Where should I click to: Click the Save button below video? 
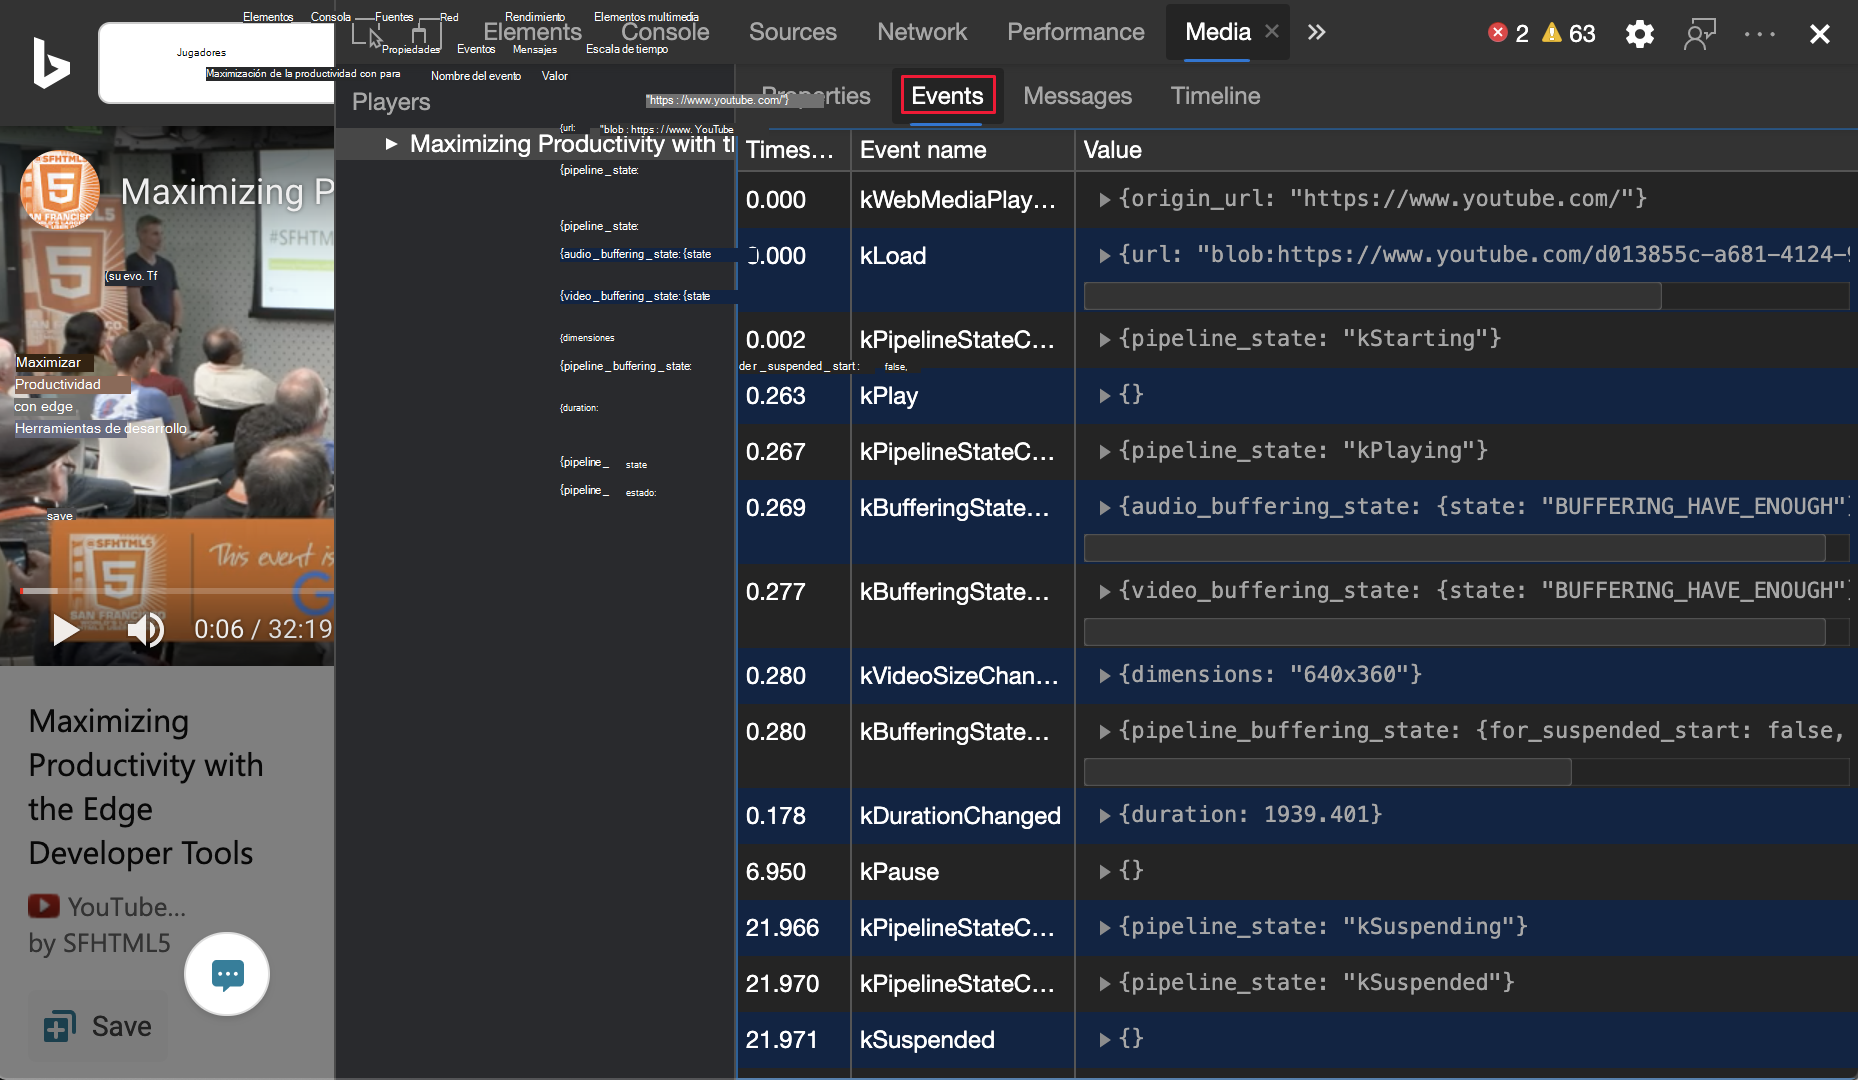pyautogui.click(x=98, y=1026)
